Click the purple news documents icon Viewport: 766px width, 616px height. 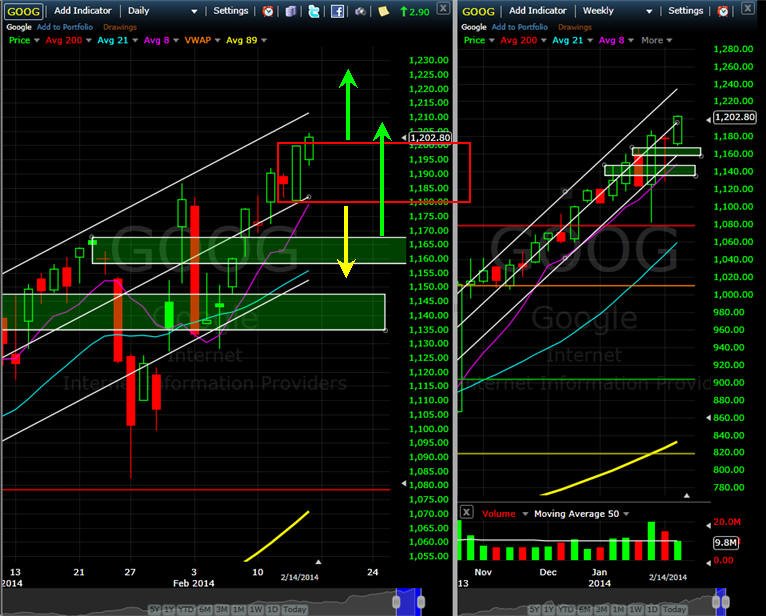pyautogui.click(x=291, y=11)
